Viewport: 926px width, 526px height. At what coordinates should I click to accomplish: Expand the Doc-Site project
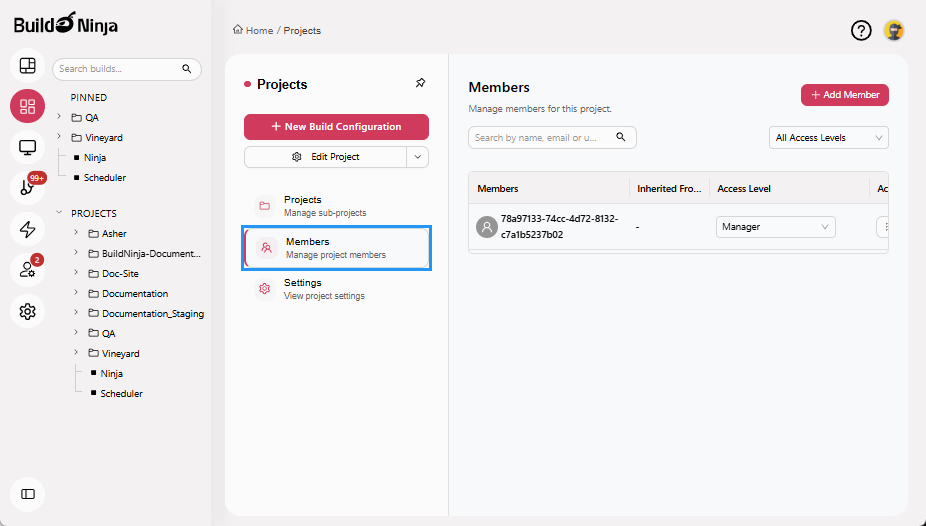pos(76,273)
